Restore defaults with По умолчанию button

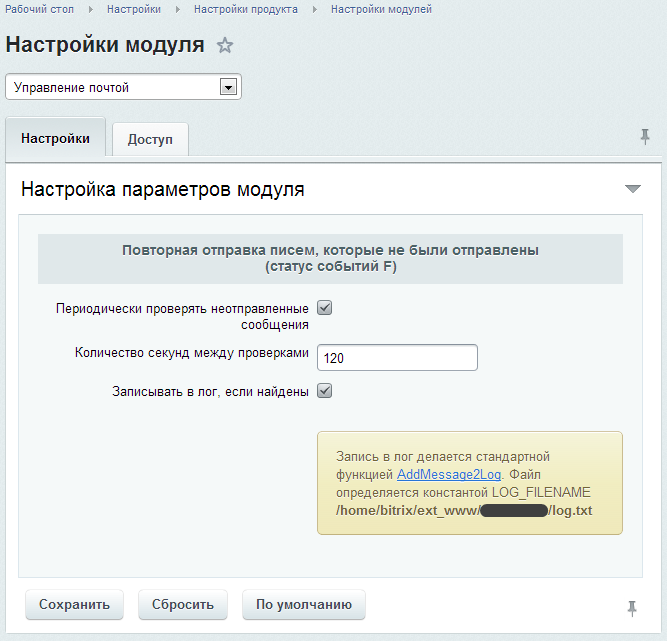(x=304, y=605)
